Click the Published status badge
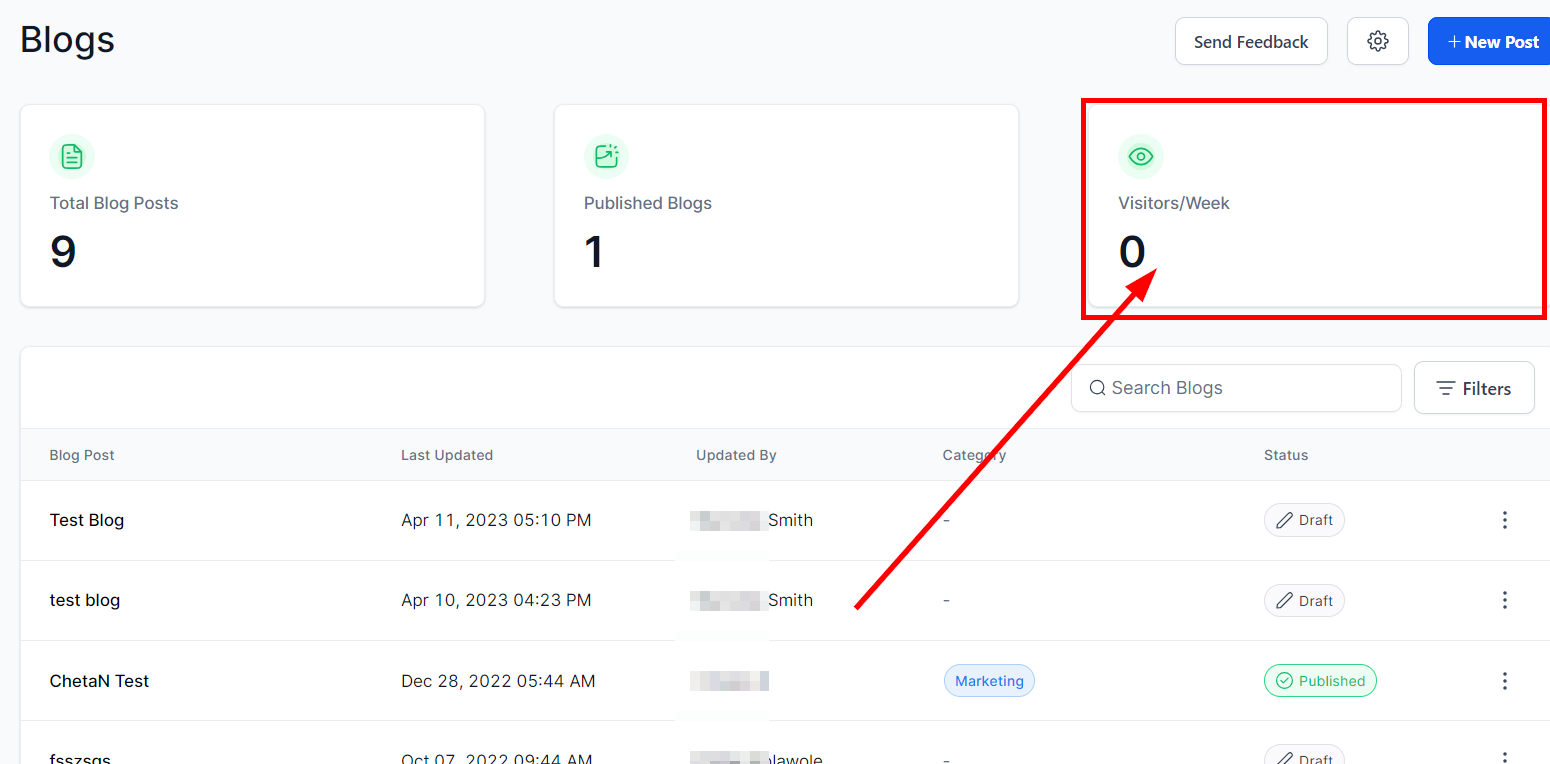The image size is (1550, 764). coord(1320,681)
